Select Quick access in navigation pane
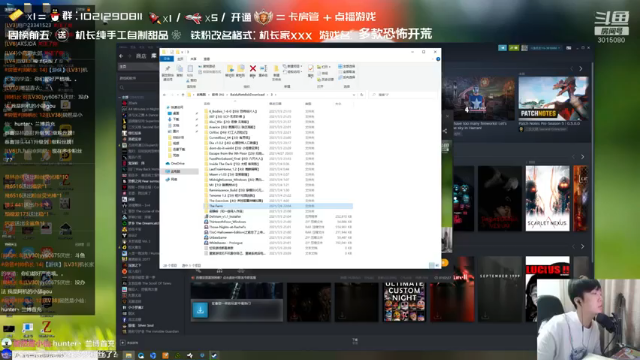This screenshot has height=360, width=640. [175, 107]
